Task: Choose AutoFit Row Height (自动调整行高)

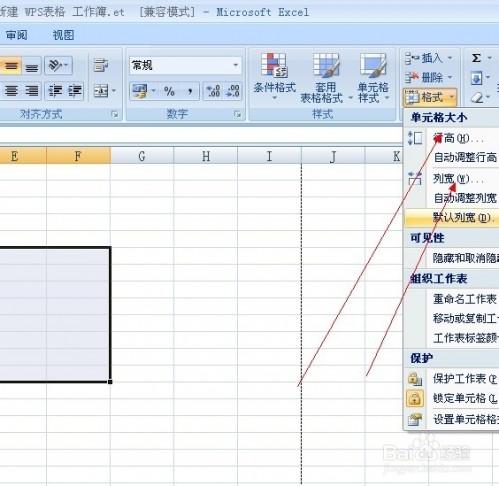Action: click(452, 157)
